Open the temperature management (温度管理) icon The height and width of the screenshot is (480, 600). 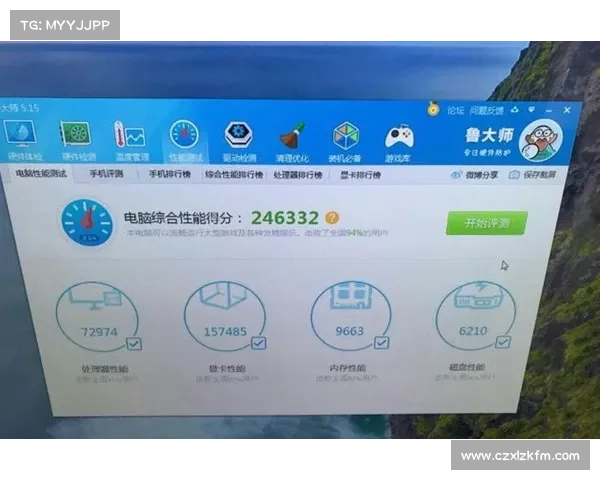coord(130,134)
